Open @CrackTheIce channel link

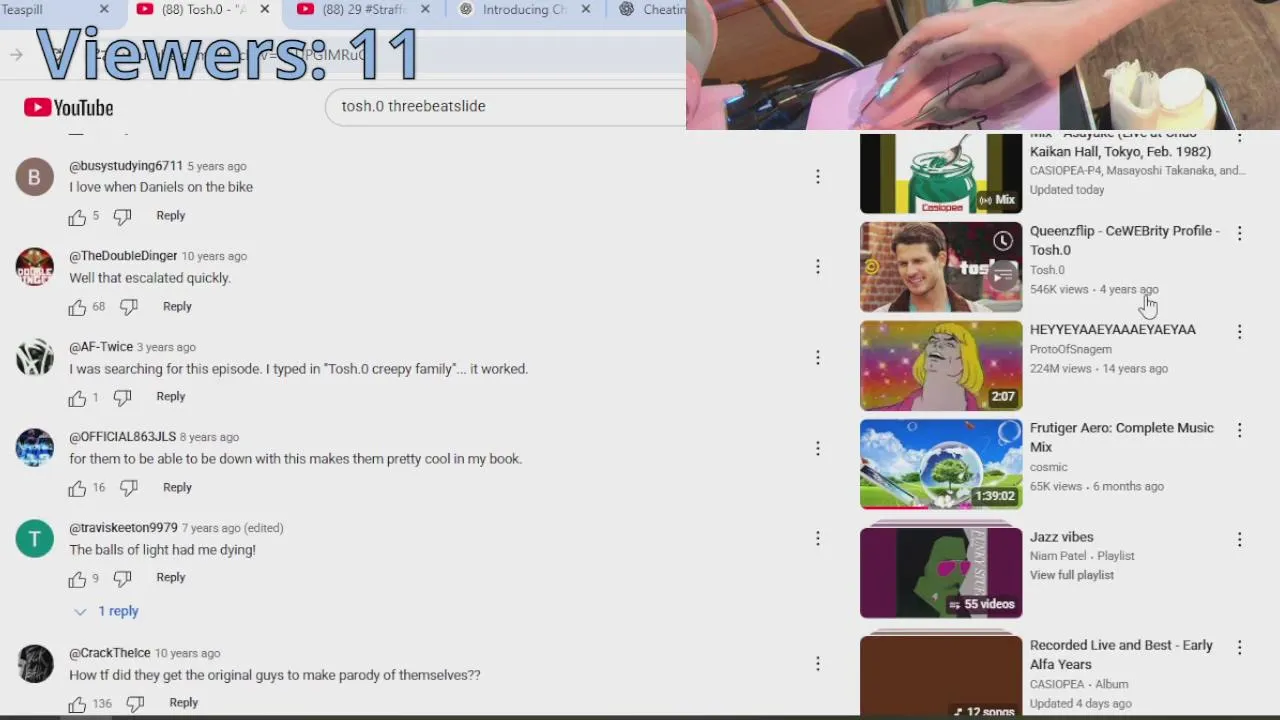pyautogui.click(x=109, y=653)
